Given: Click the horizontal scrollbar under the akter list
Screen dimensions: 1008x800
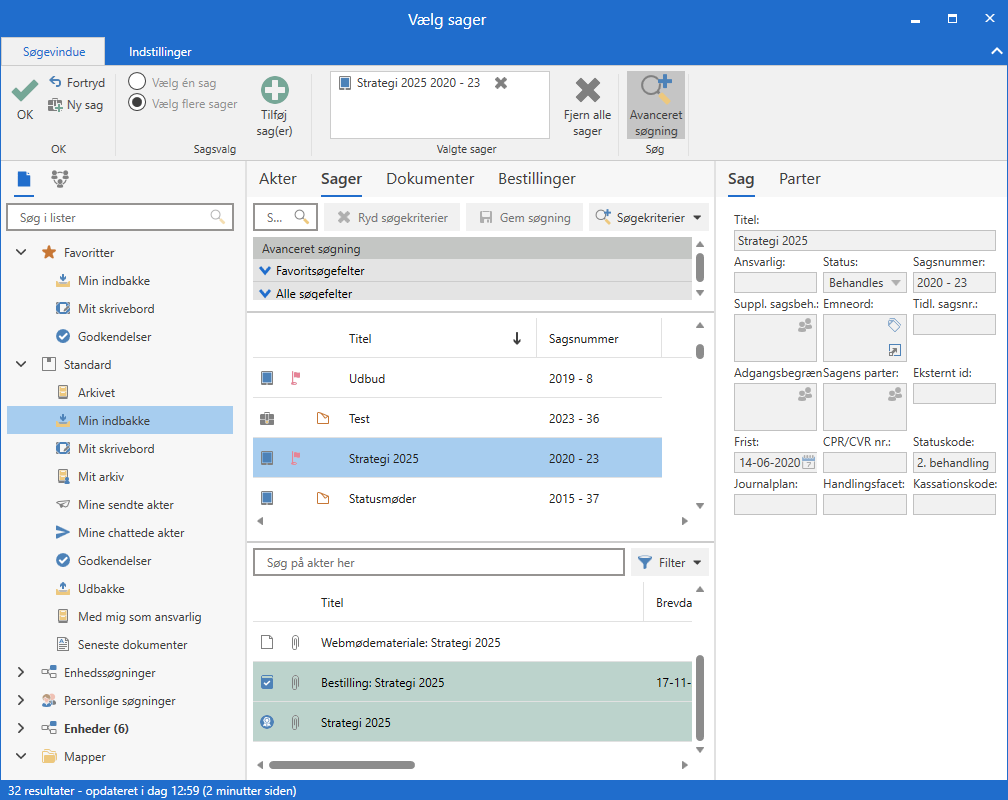Looking at the screenshot, I should tap(341, 765).
